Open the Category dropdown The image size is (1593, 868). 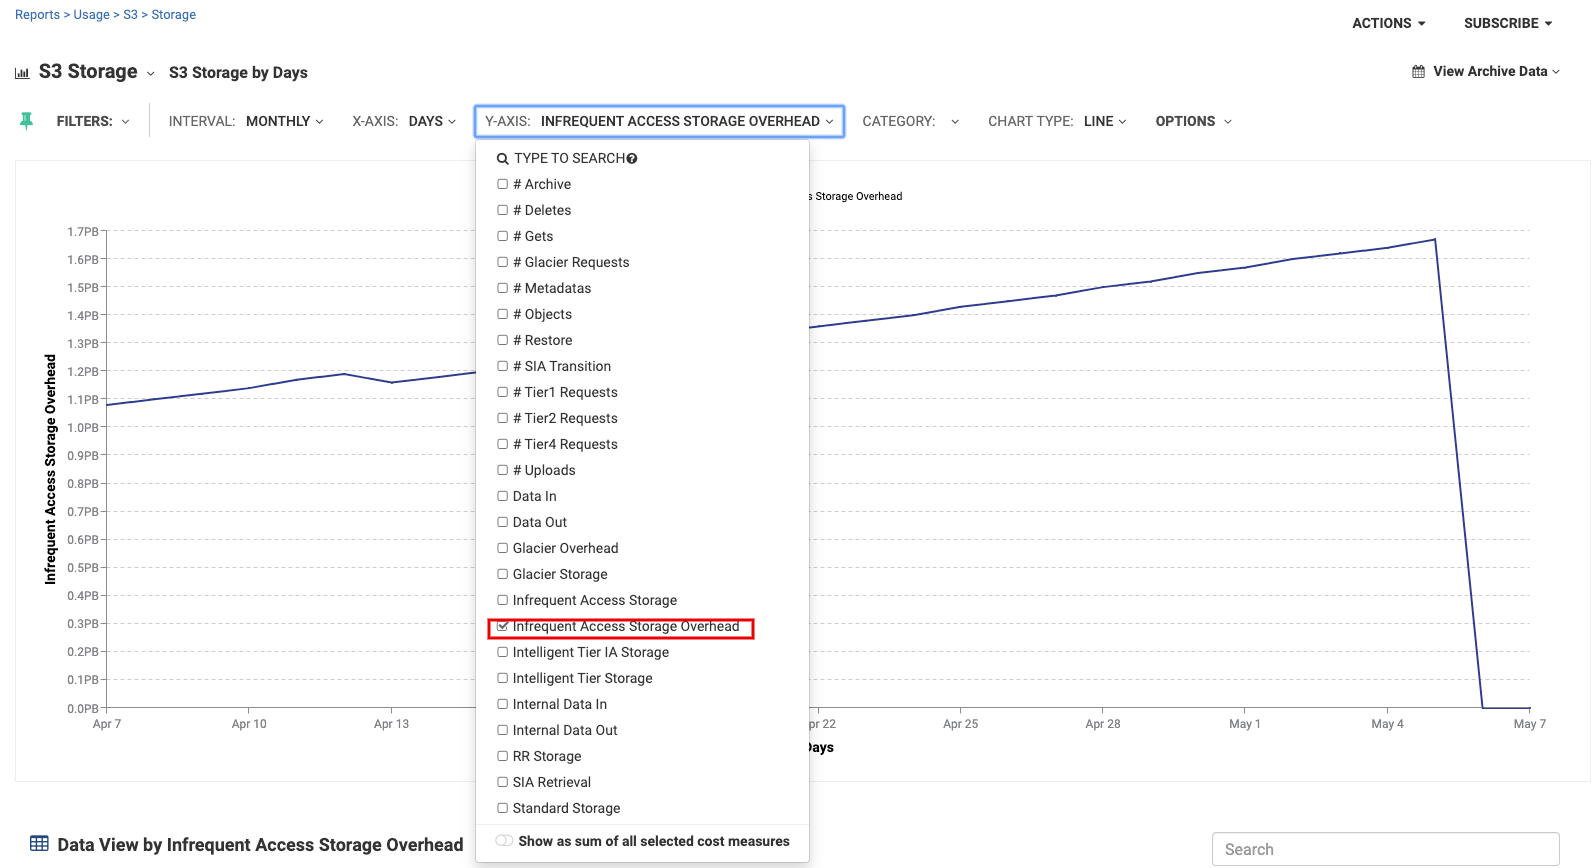pyautogui.click(x=911, y=121)
